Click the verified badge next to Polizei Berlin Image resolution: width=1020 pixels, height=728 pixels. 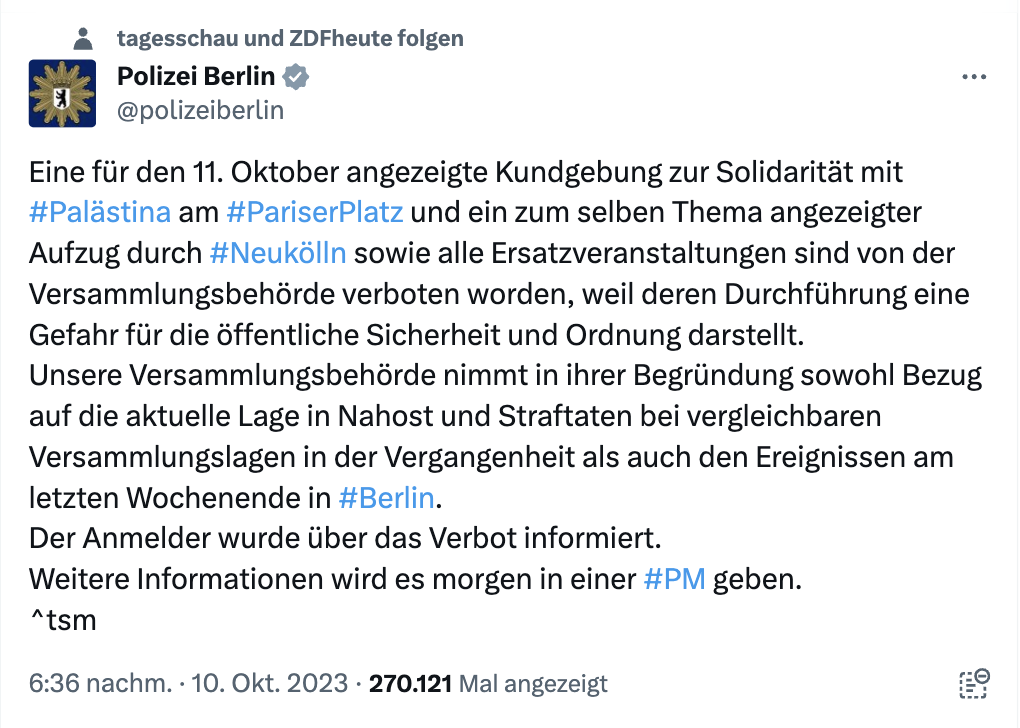[x=297, y=76]
